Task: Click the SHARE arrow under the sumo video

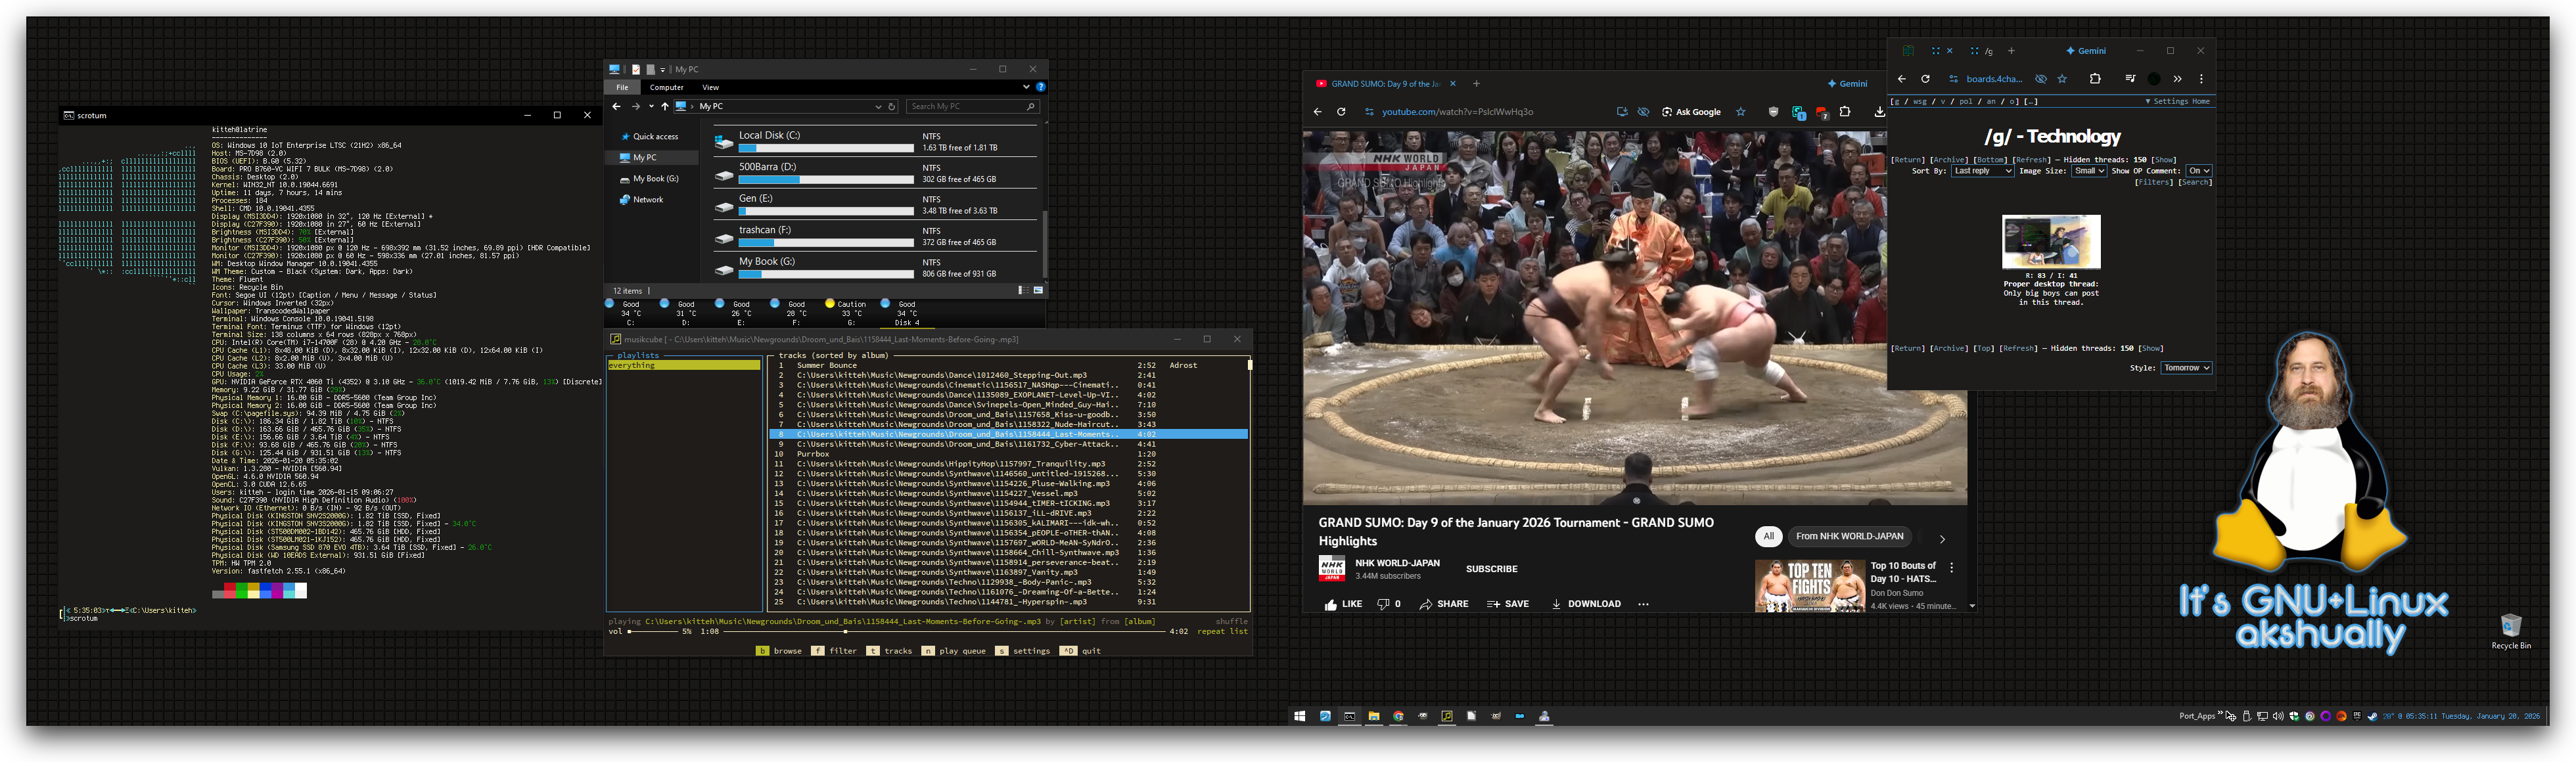Action: click(1425, 604)
